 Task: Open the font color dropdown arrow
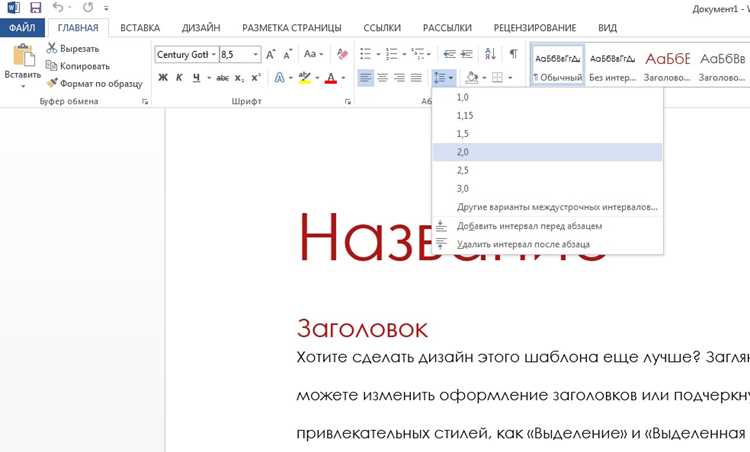[x=343, y=78]
